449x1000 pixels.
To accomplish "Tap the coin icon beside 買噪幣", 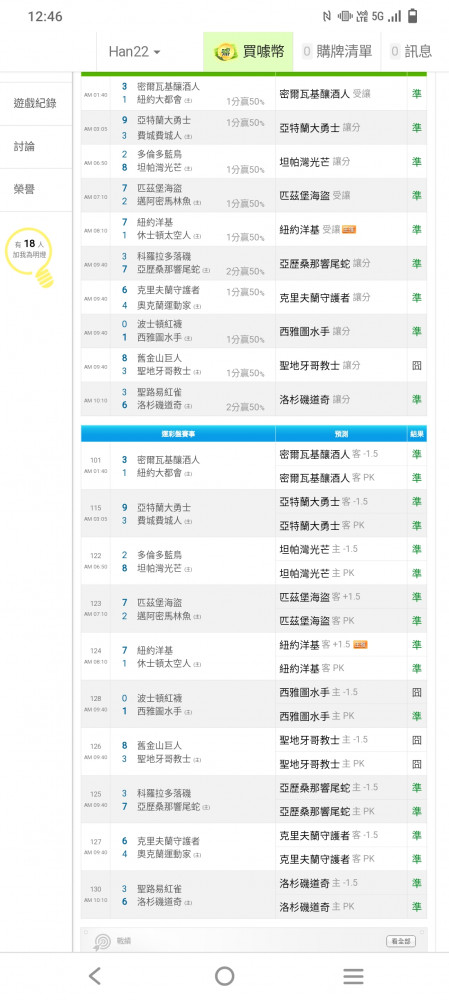I will pos(225,52).
